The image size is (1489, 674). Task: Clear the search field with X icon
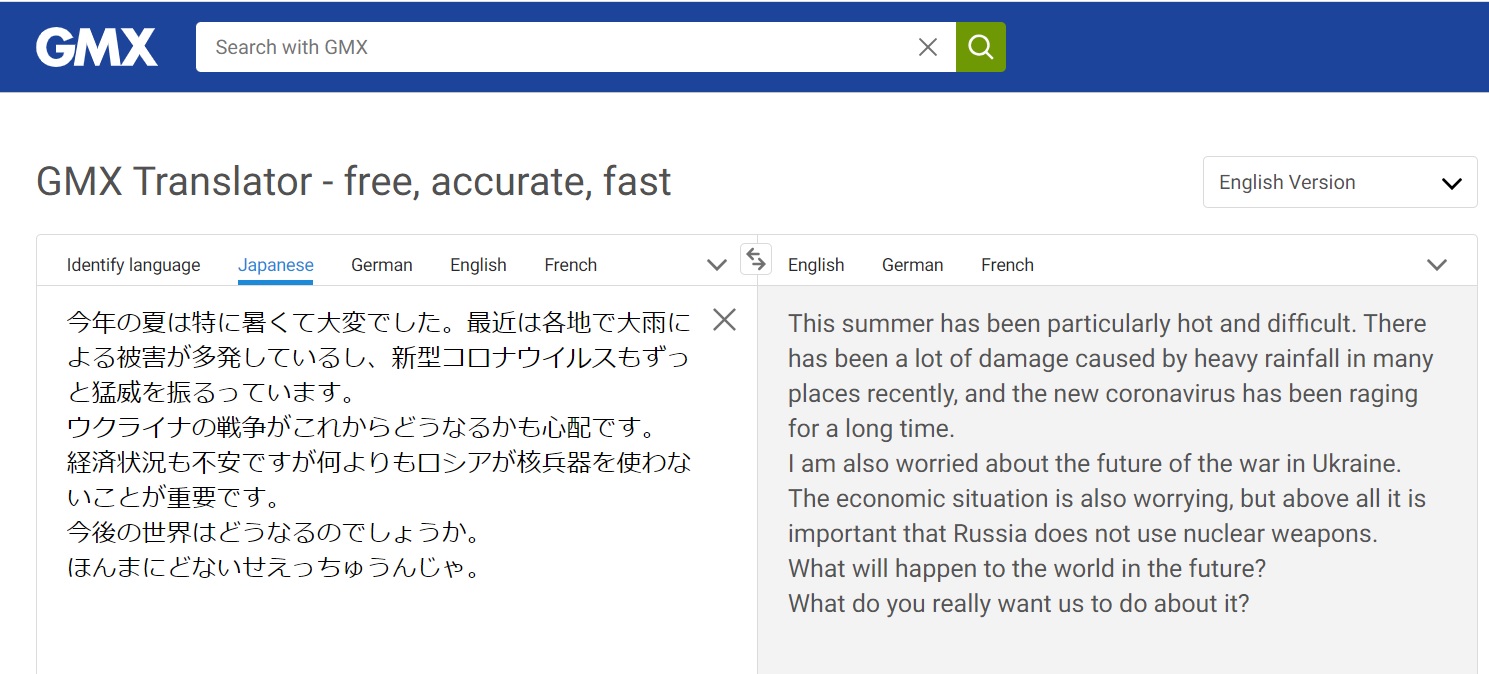[x=928, y=47]
